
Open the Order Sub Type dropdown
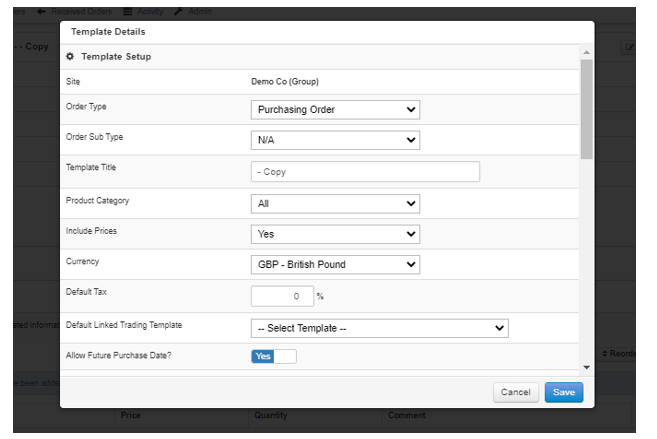click(x=335, y=140)
